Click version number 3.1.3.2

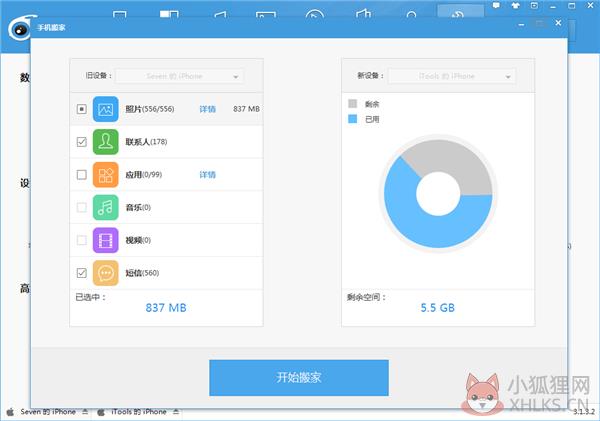pos(584,412)
